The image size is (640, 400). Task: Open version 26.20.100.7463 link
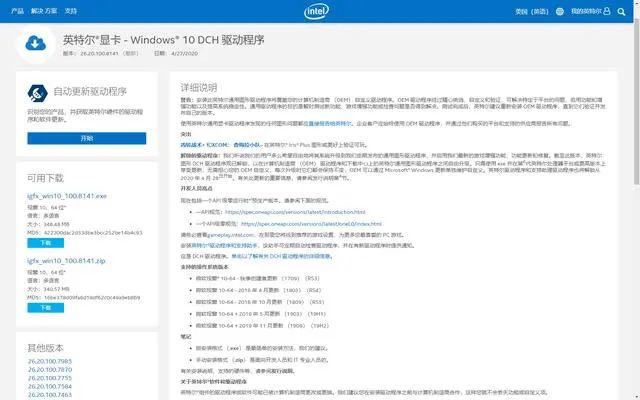pos(50,395)
